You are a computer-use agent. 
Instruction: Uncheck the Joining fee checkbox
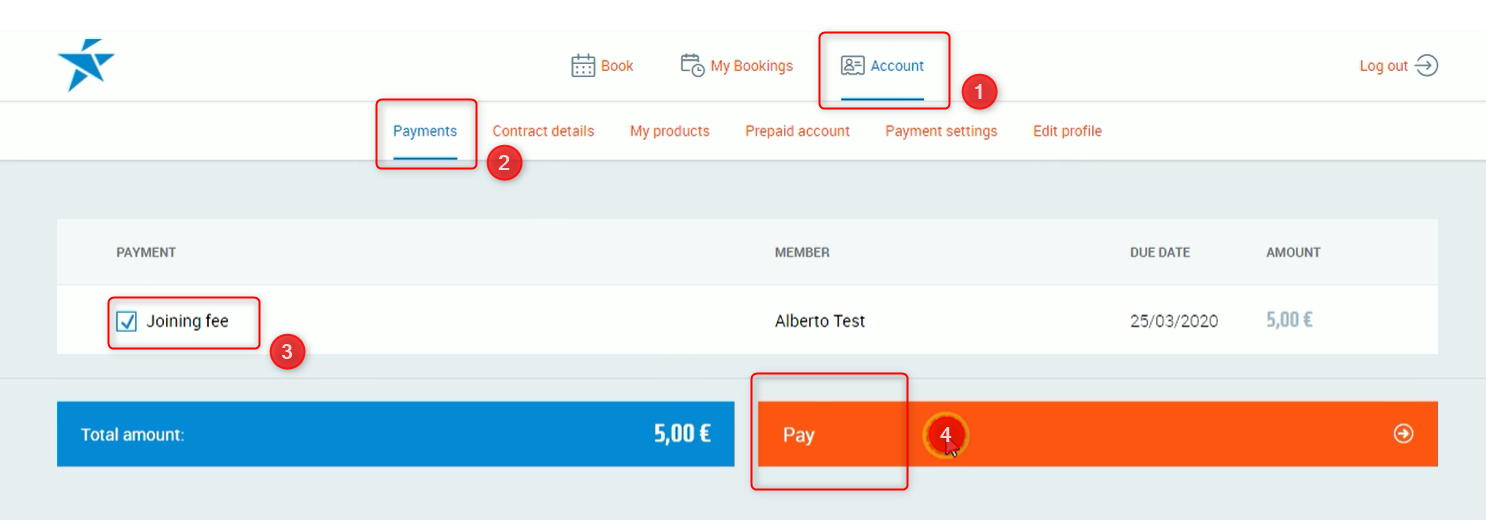[x=127, y=322]
